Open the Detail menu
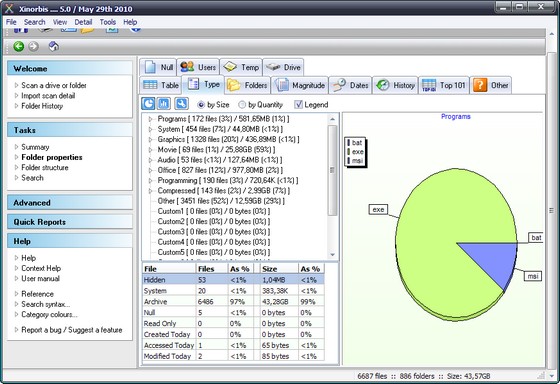 pyautogui.click(x=83, y=22)
